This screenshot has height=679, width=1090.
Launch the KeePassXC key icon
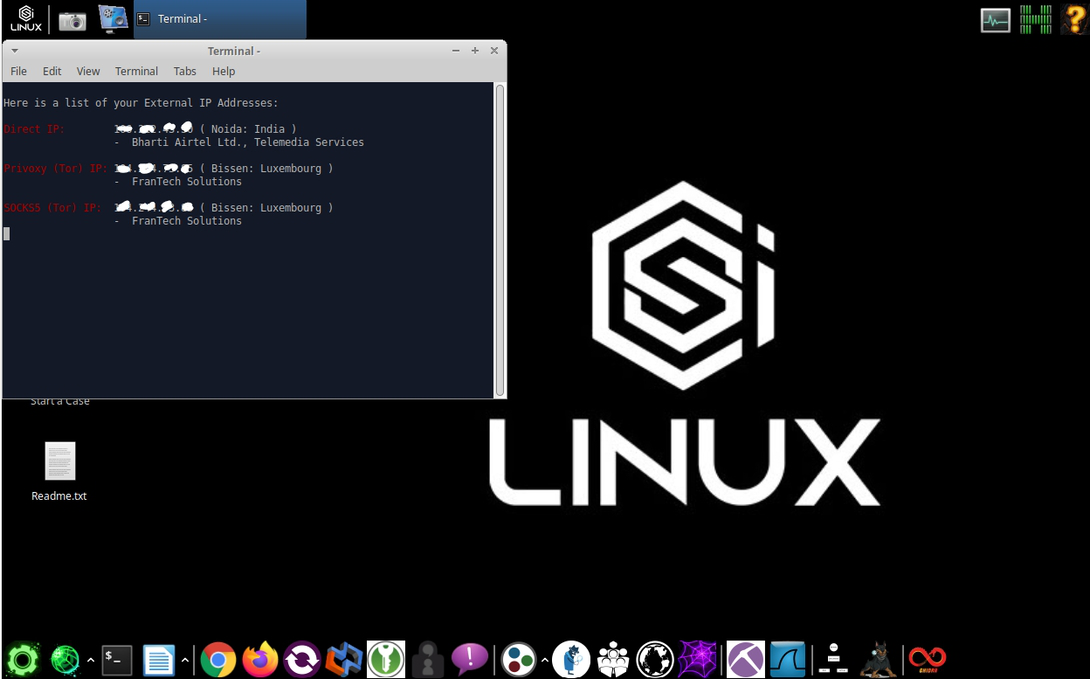click(386, 659)
